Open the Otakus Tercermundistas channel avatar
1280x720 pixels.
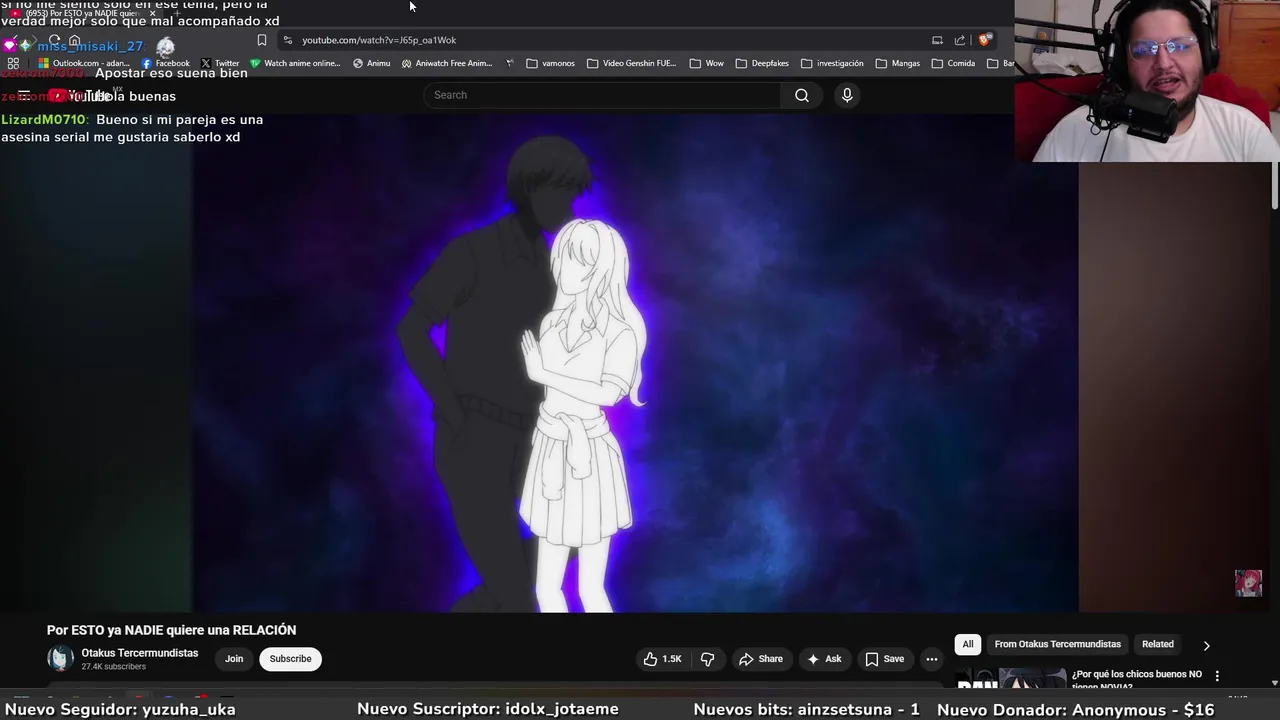(61, 658)
